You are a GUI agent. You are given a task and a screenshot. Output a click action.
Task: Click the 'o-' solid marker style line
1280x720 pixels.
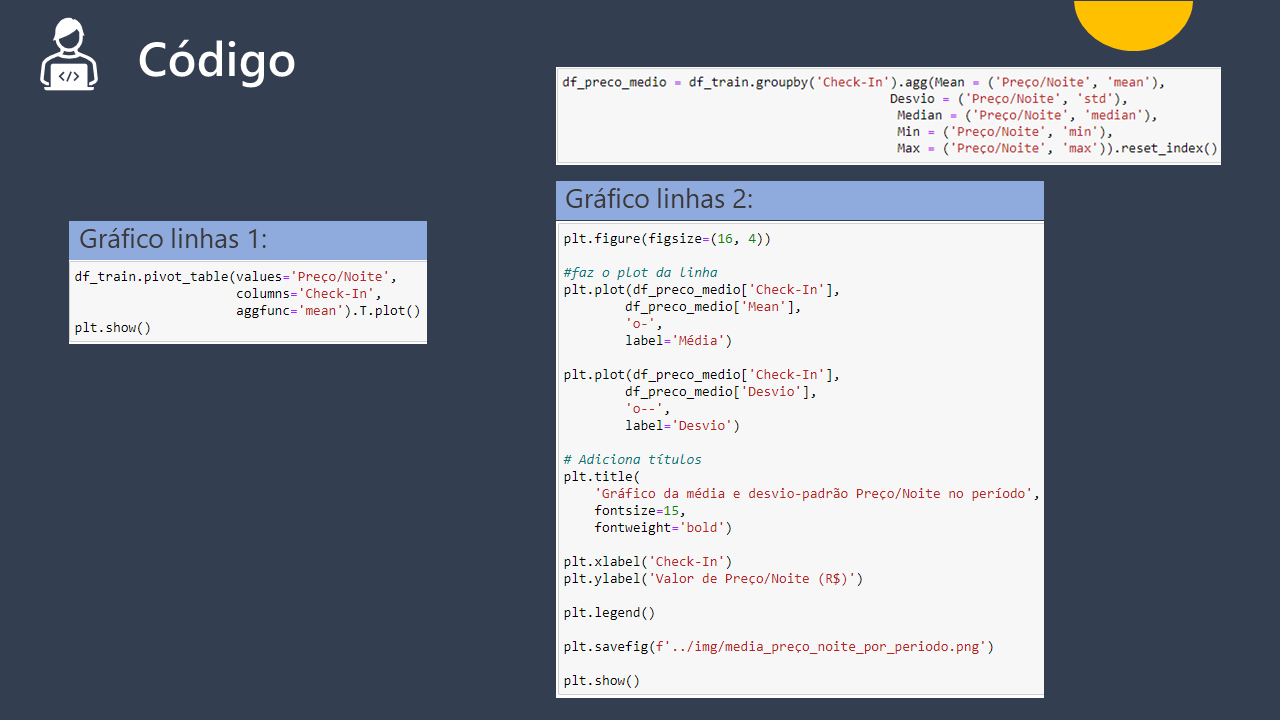tap(644, 324)
